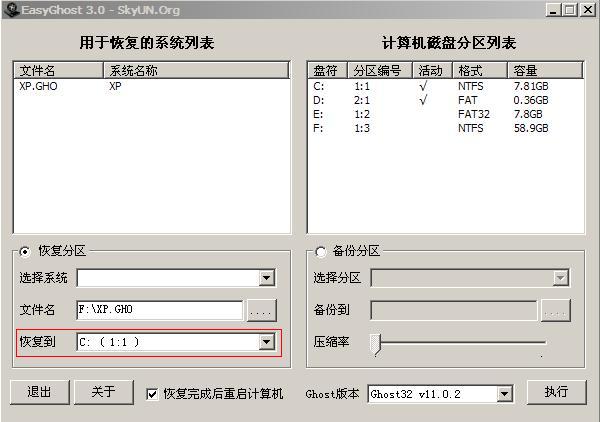
Task: Select the F: partition row
Action: click(445, 128)
